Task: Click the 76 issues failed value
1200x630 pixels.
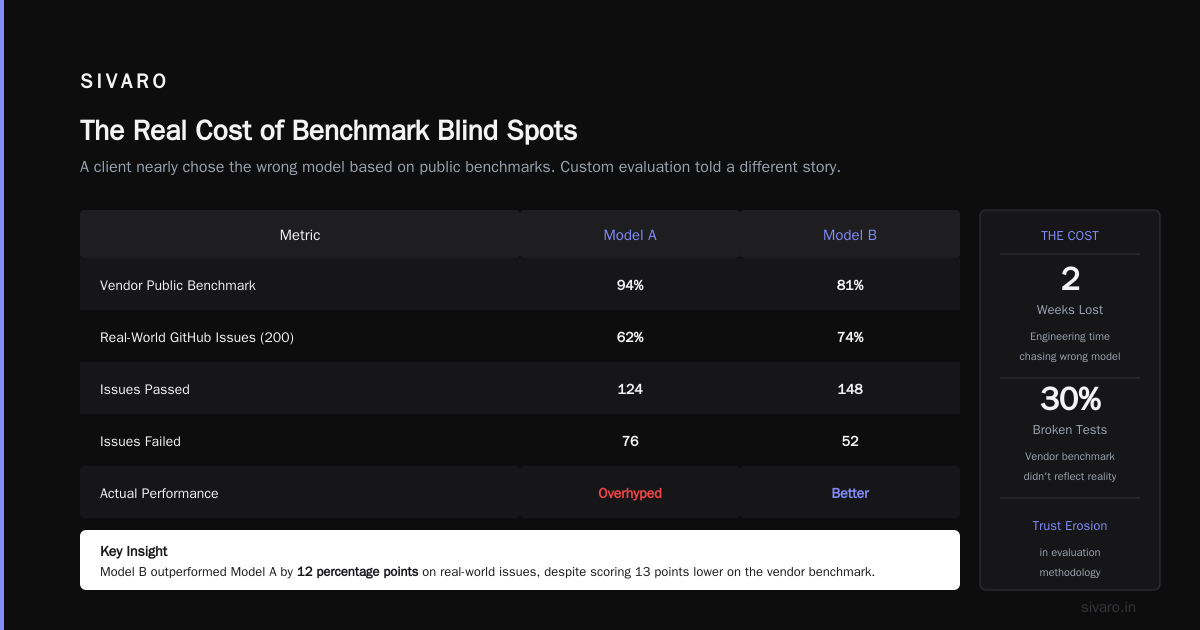Action: coord(630,441)
